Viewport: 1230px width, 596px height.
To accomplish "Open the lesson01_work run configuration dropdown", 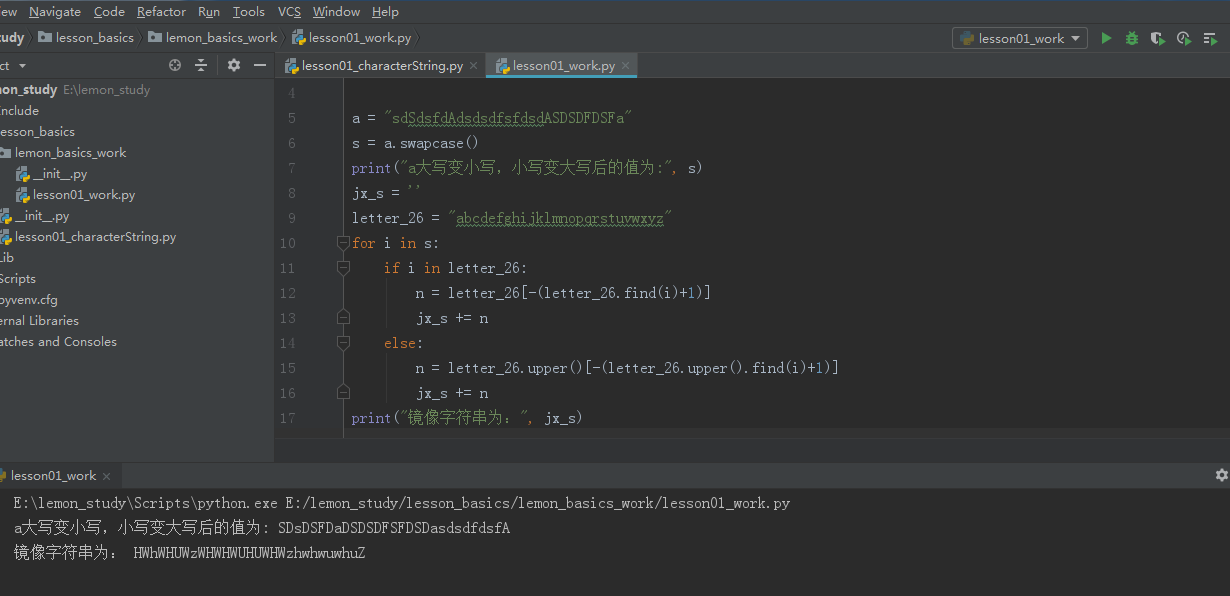I will (1020, 38).
